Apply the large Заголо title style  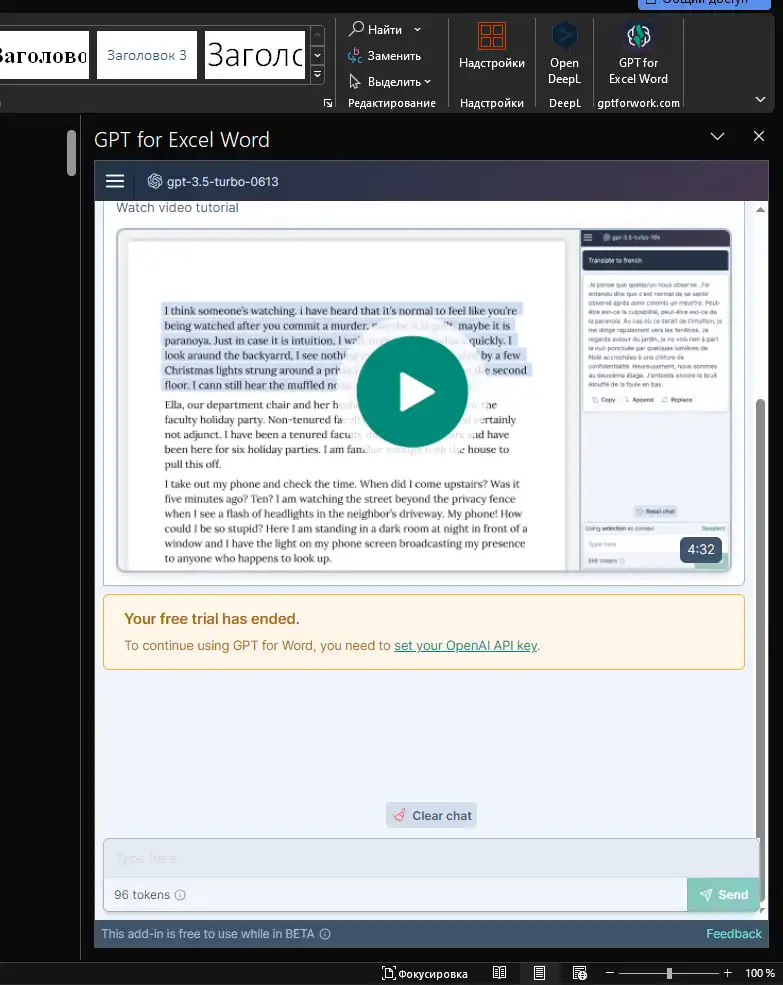coord(255,55)
